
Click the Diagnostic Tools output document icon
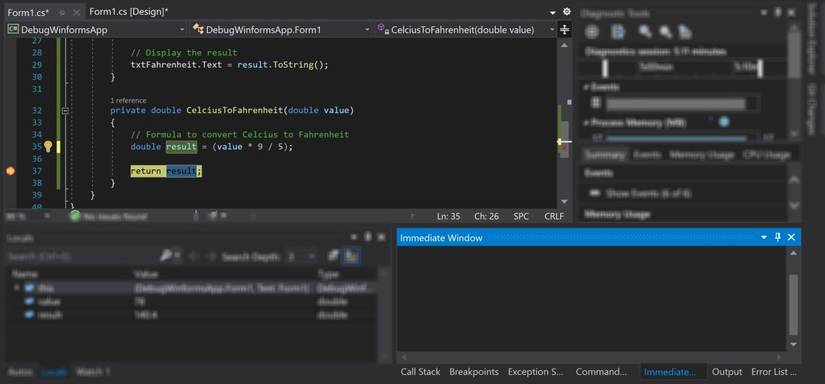[x=617, y=32]
